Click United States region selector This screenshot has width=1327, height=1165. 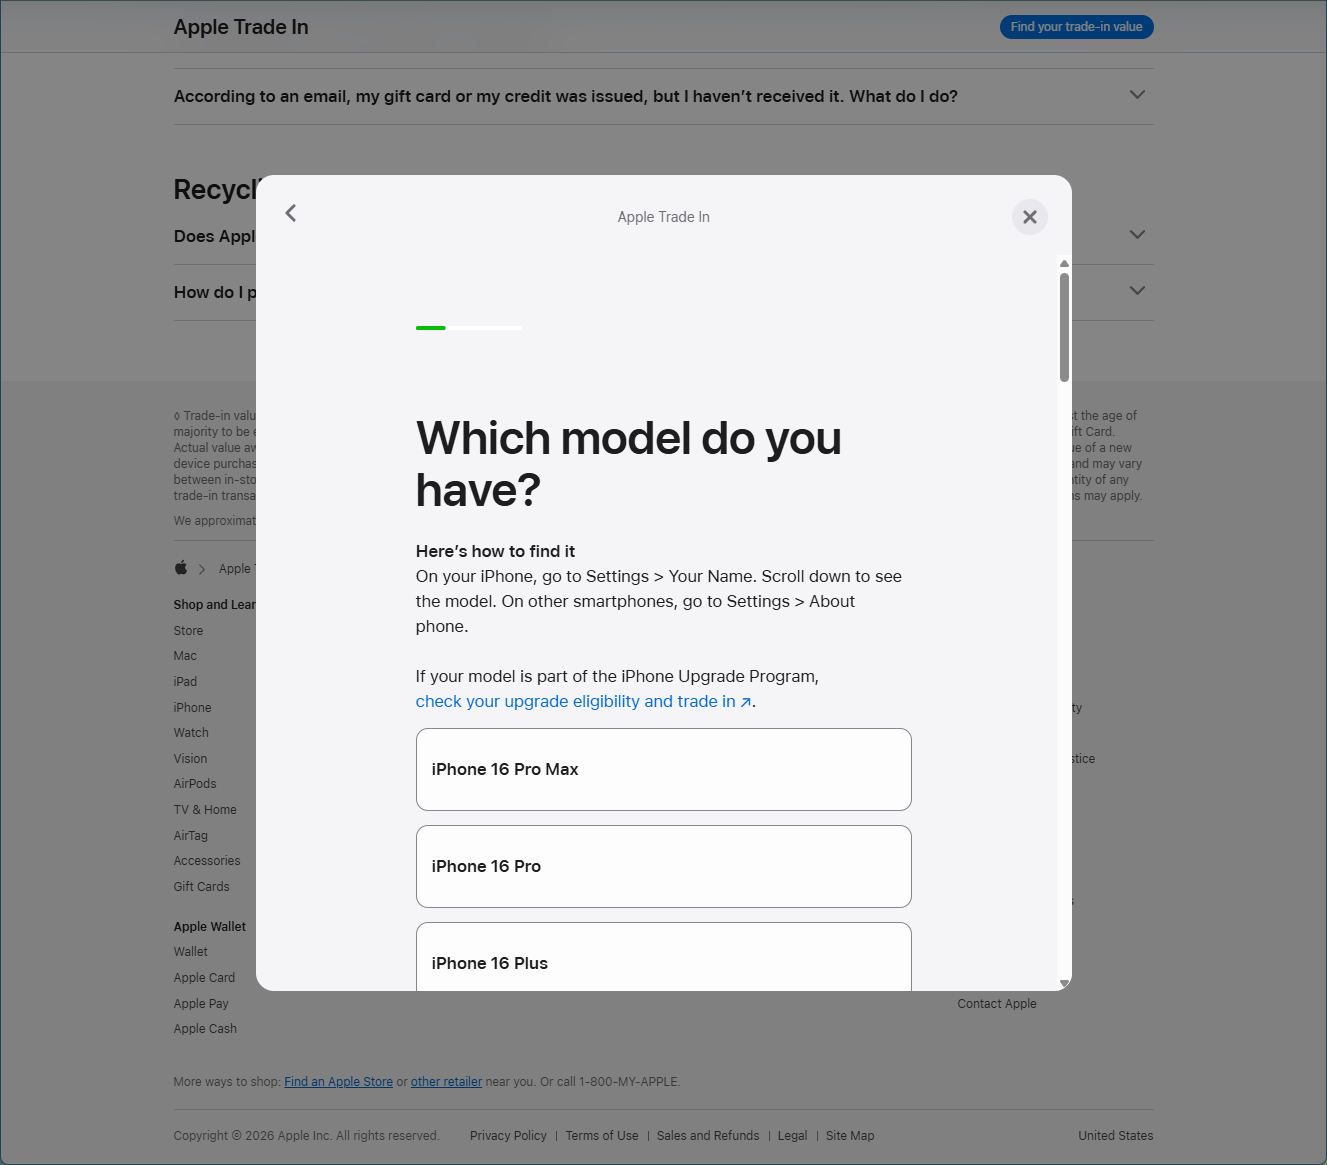(1115, 1136)
